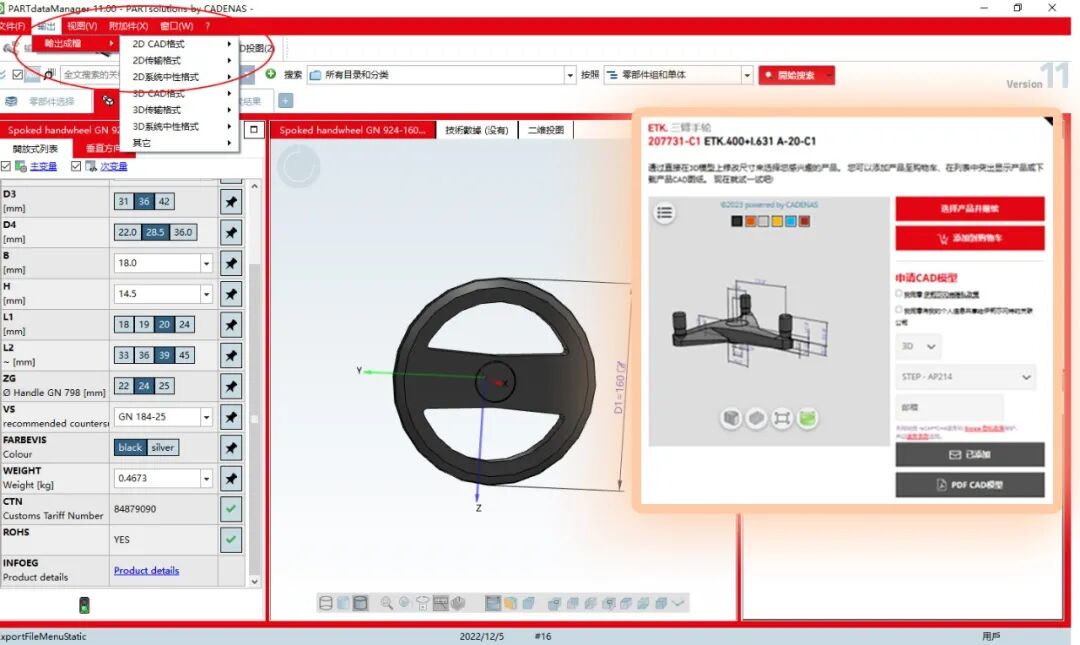
Task: Click the fit-to-frame icon in ETK viewer
Action: coord(782,418)
